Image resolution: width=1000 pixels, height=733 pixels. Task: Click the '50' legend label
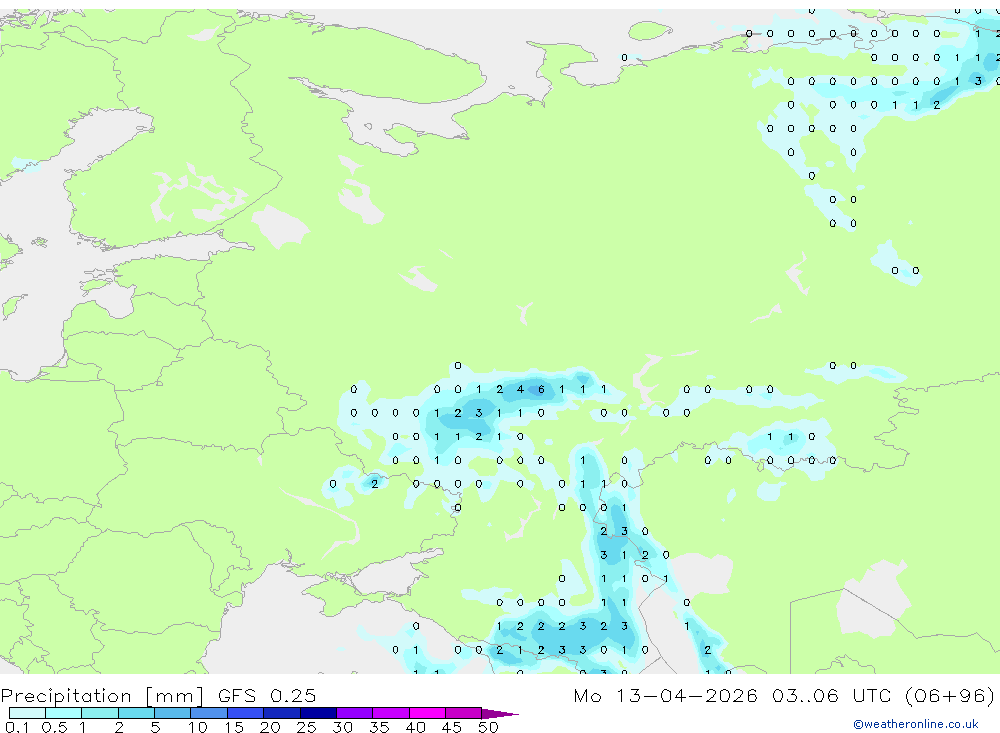(x=488, y=727)
